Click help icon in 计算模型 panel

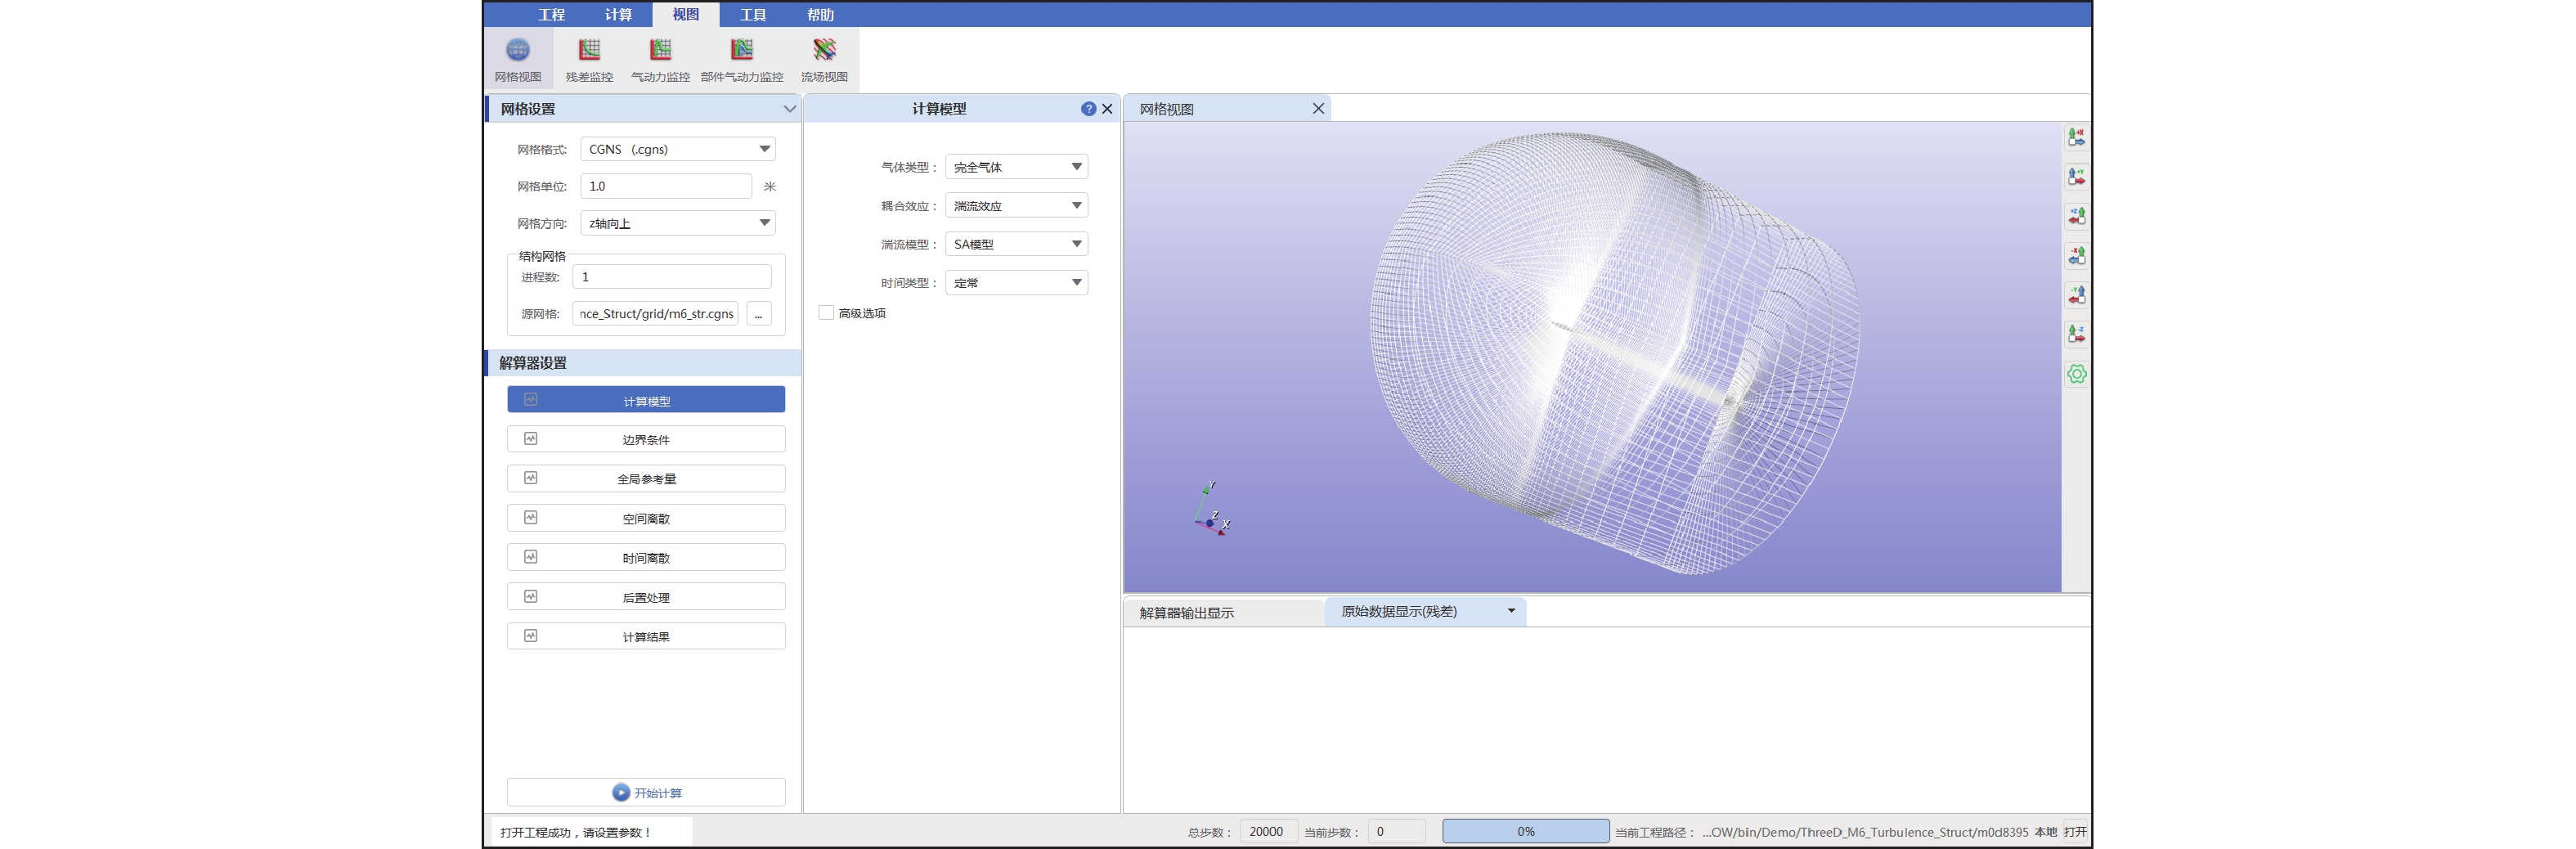(1088, 109)
